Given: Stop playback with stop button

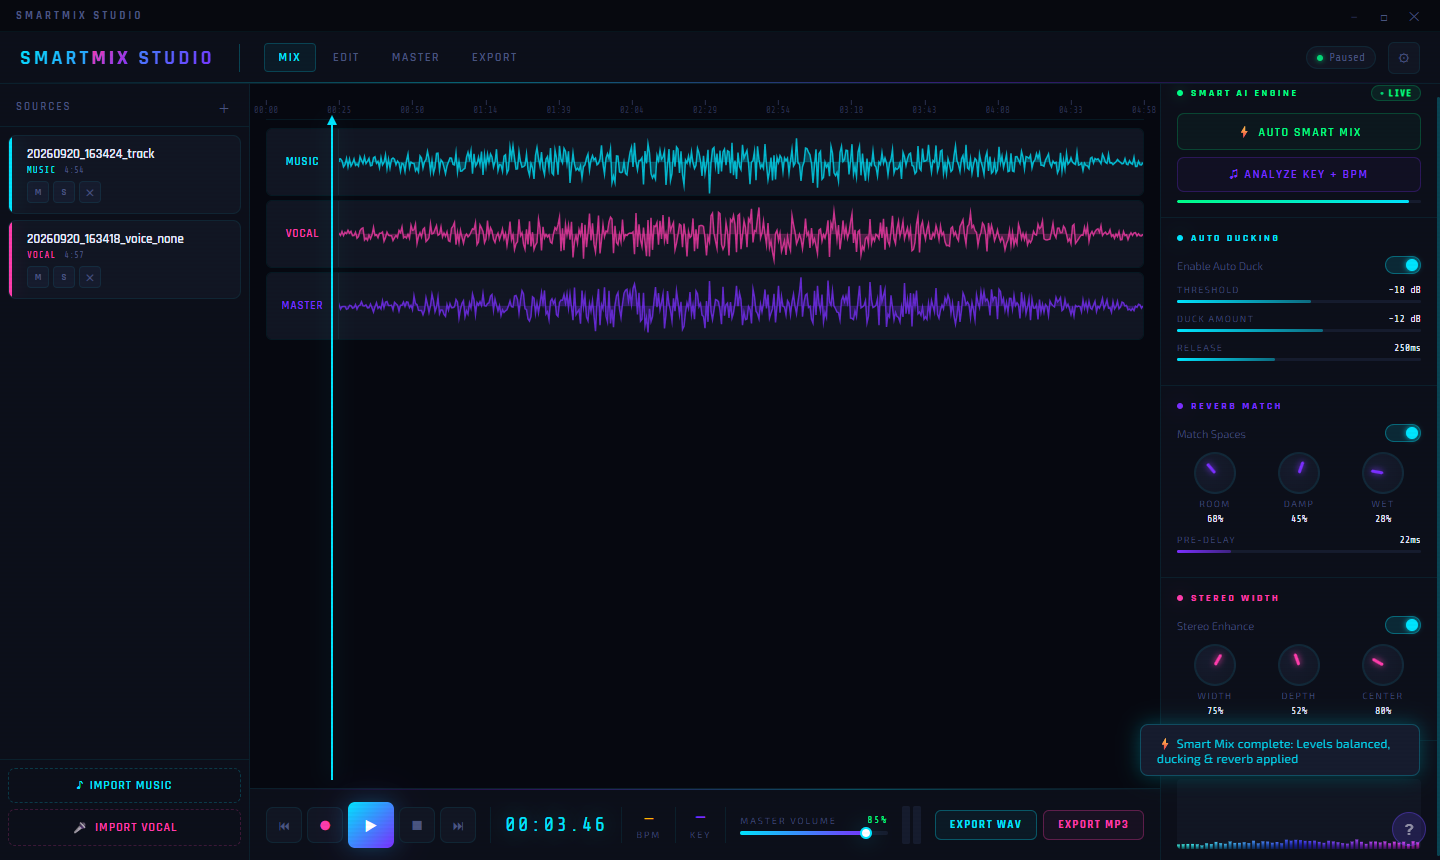Looking at the screenshot, I should (x=417, y=826).
